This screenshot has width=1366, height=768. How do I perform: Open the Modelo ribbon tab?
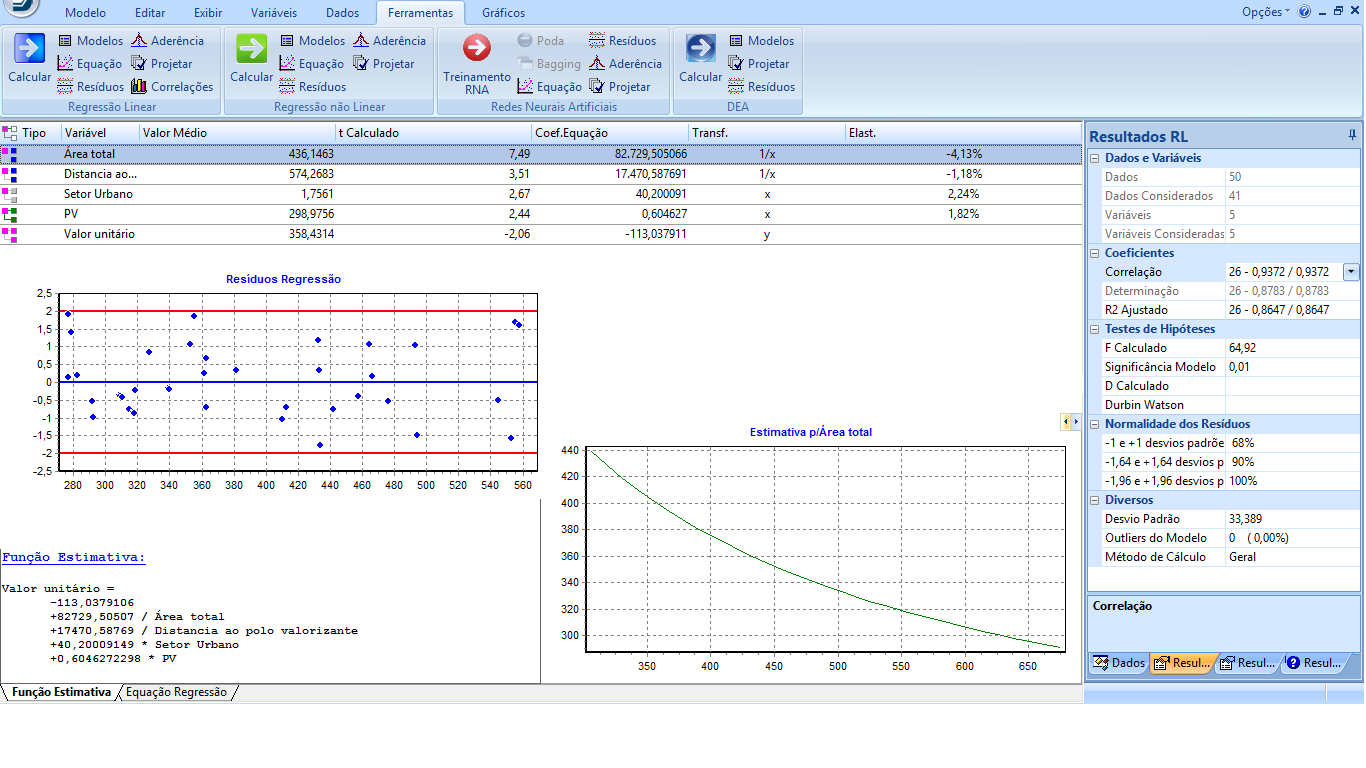pos(86,13)
